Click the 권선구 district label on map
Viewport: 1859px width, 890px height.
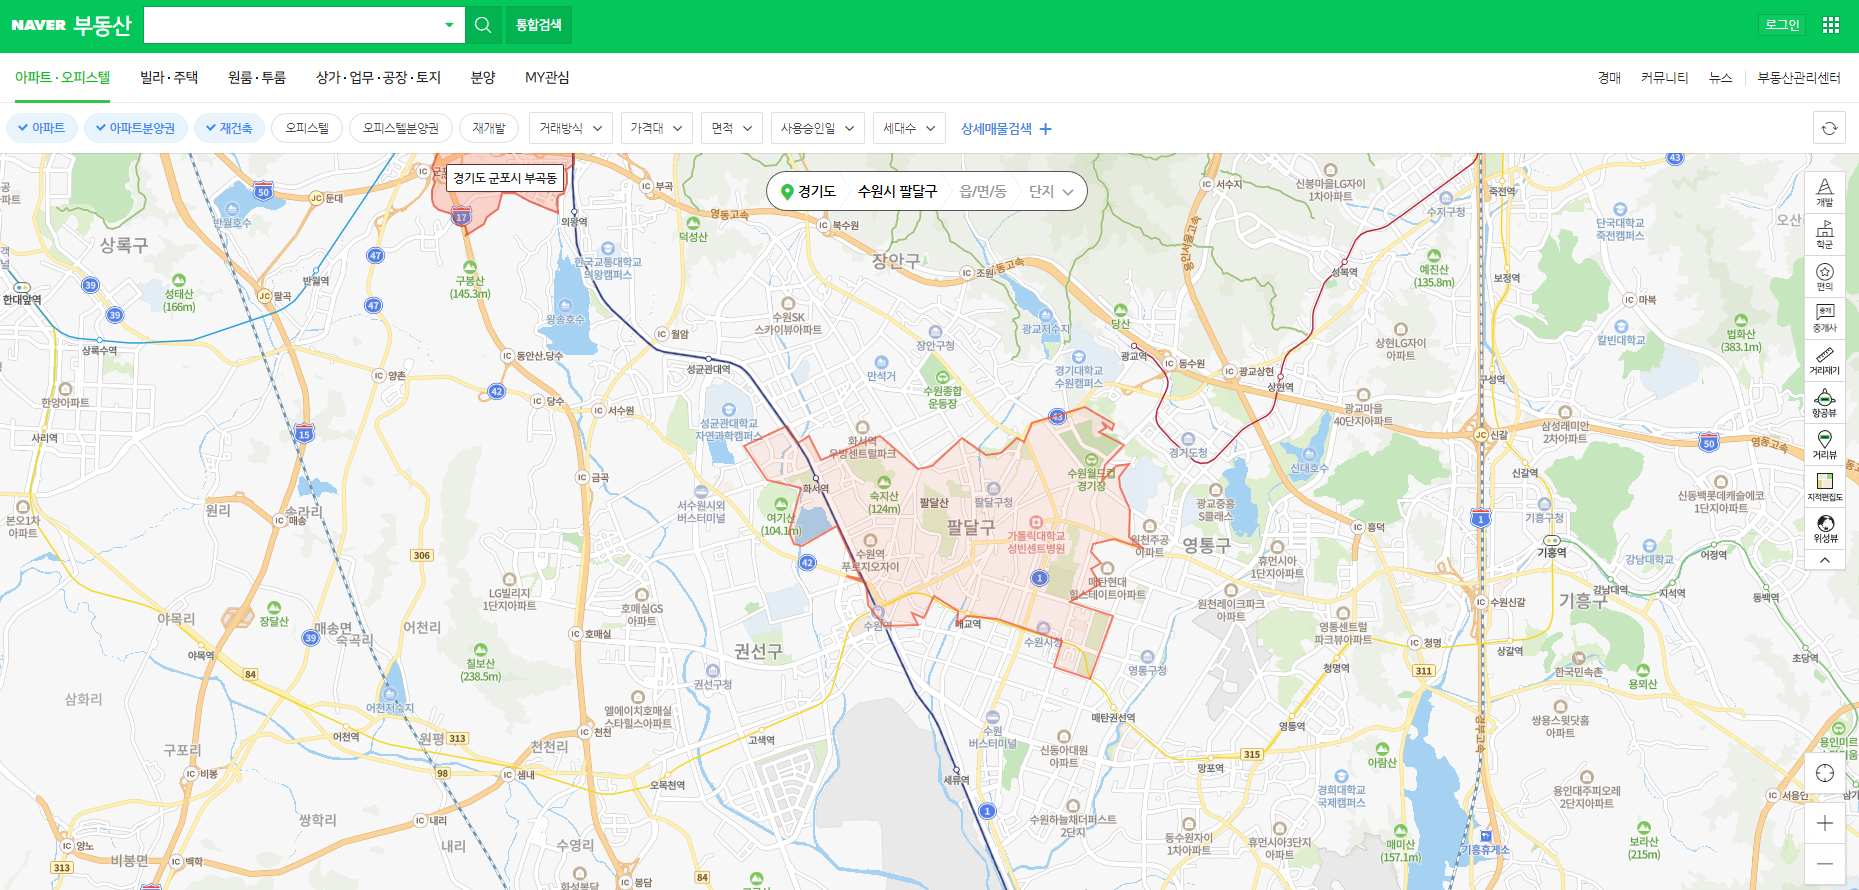[758, 651]
